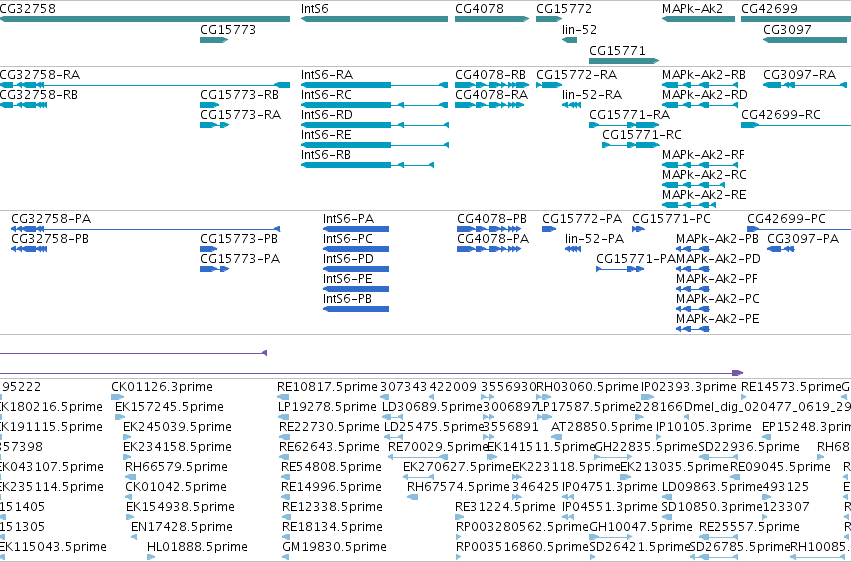851x562 pixels.
Task: Click transcript CG15771-RA label
Action: [630, 114]
